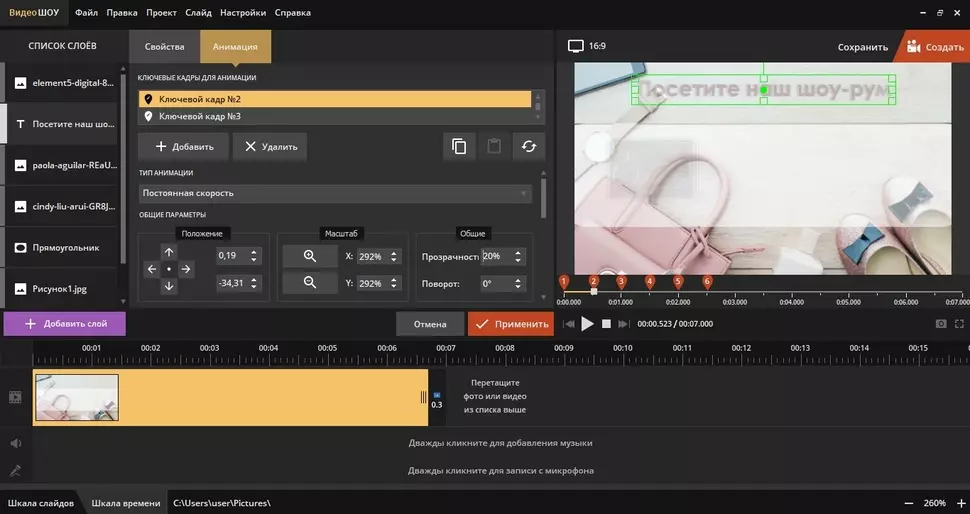The image size is (970, 514).
Task: Click the reset keyframe refresh icon
Action: 528,147
